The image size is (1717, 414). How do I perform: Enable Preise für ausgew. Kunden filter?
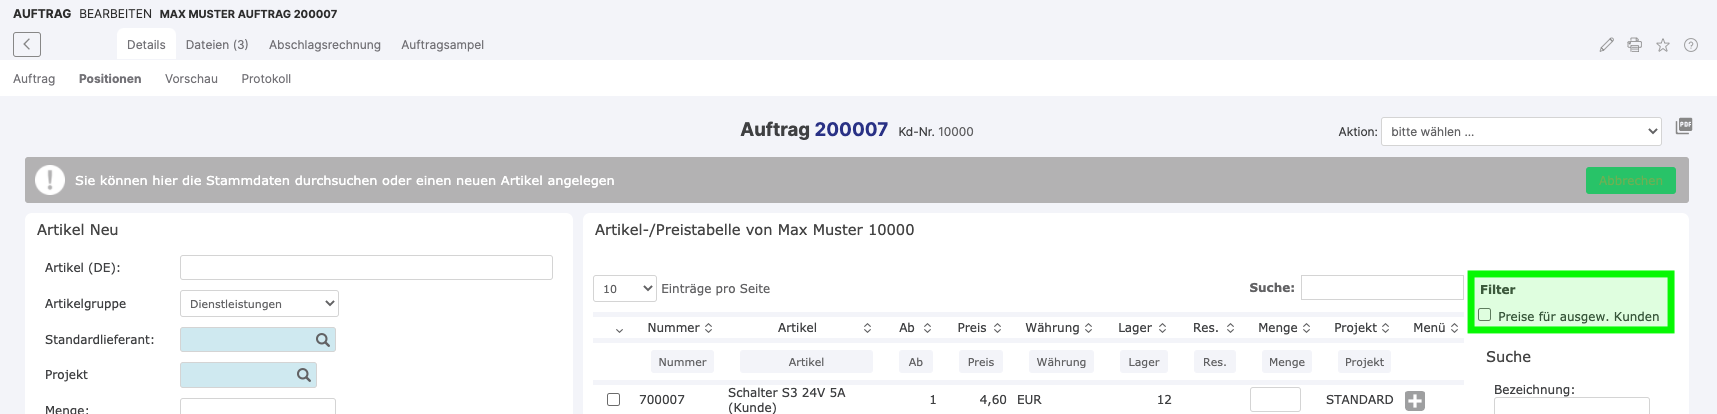pos(1485,315)
